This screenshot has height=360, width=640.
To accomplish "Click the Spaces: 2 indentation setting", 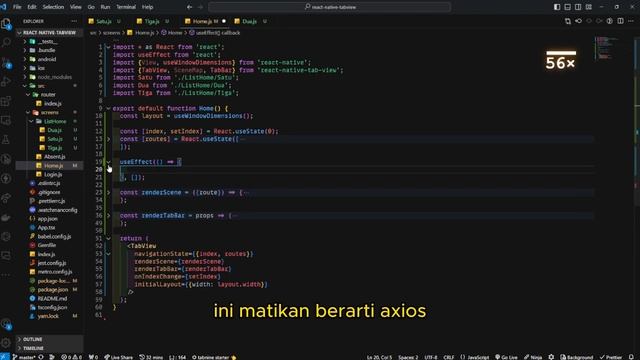I will [408, 357].
